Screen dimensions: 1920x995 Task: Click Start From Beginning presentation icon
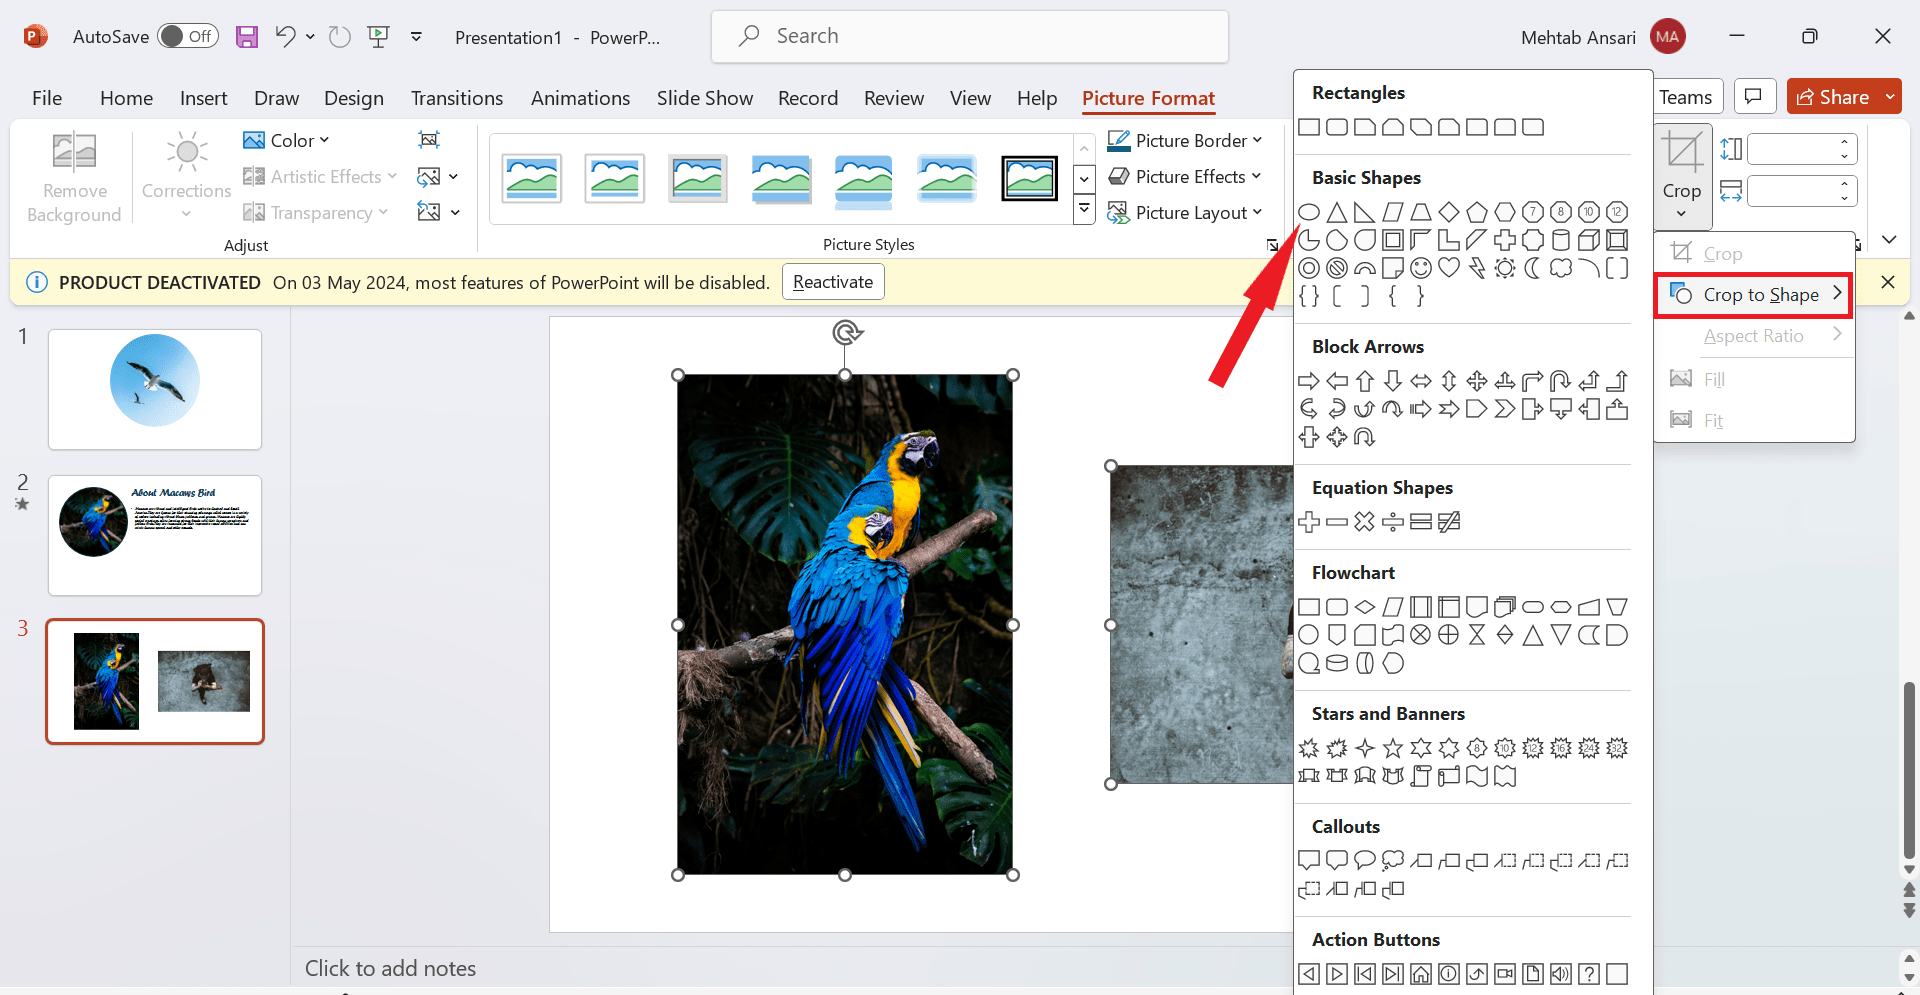(378, 37)
